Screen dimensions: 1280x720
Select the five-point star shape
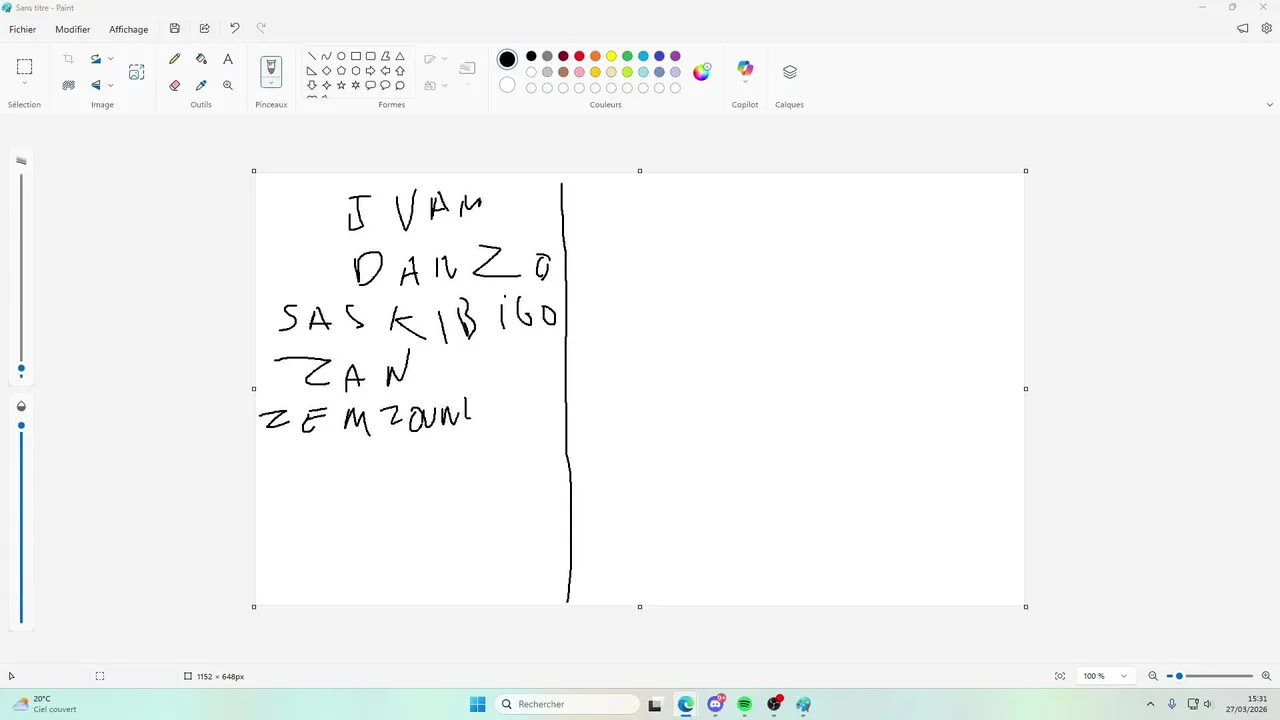(341, 85)
